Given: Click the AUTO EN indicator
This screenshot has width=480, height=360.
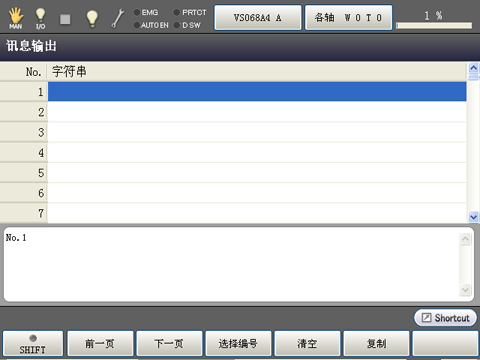Looking at the screenshot, I should click(x=151, y=25).
